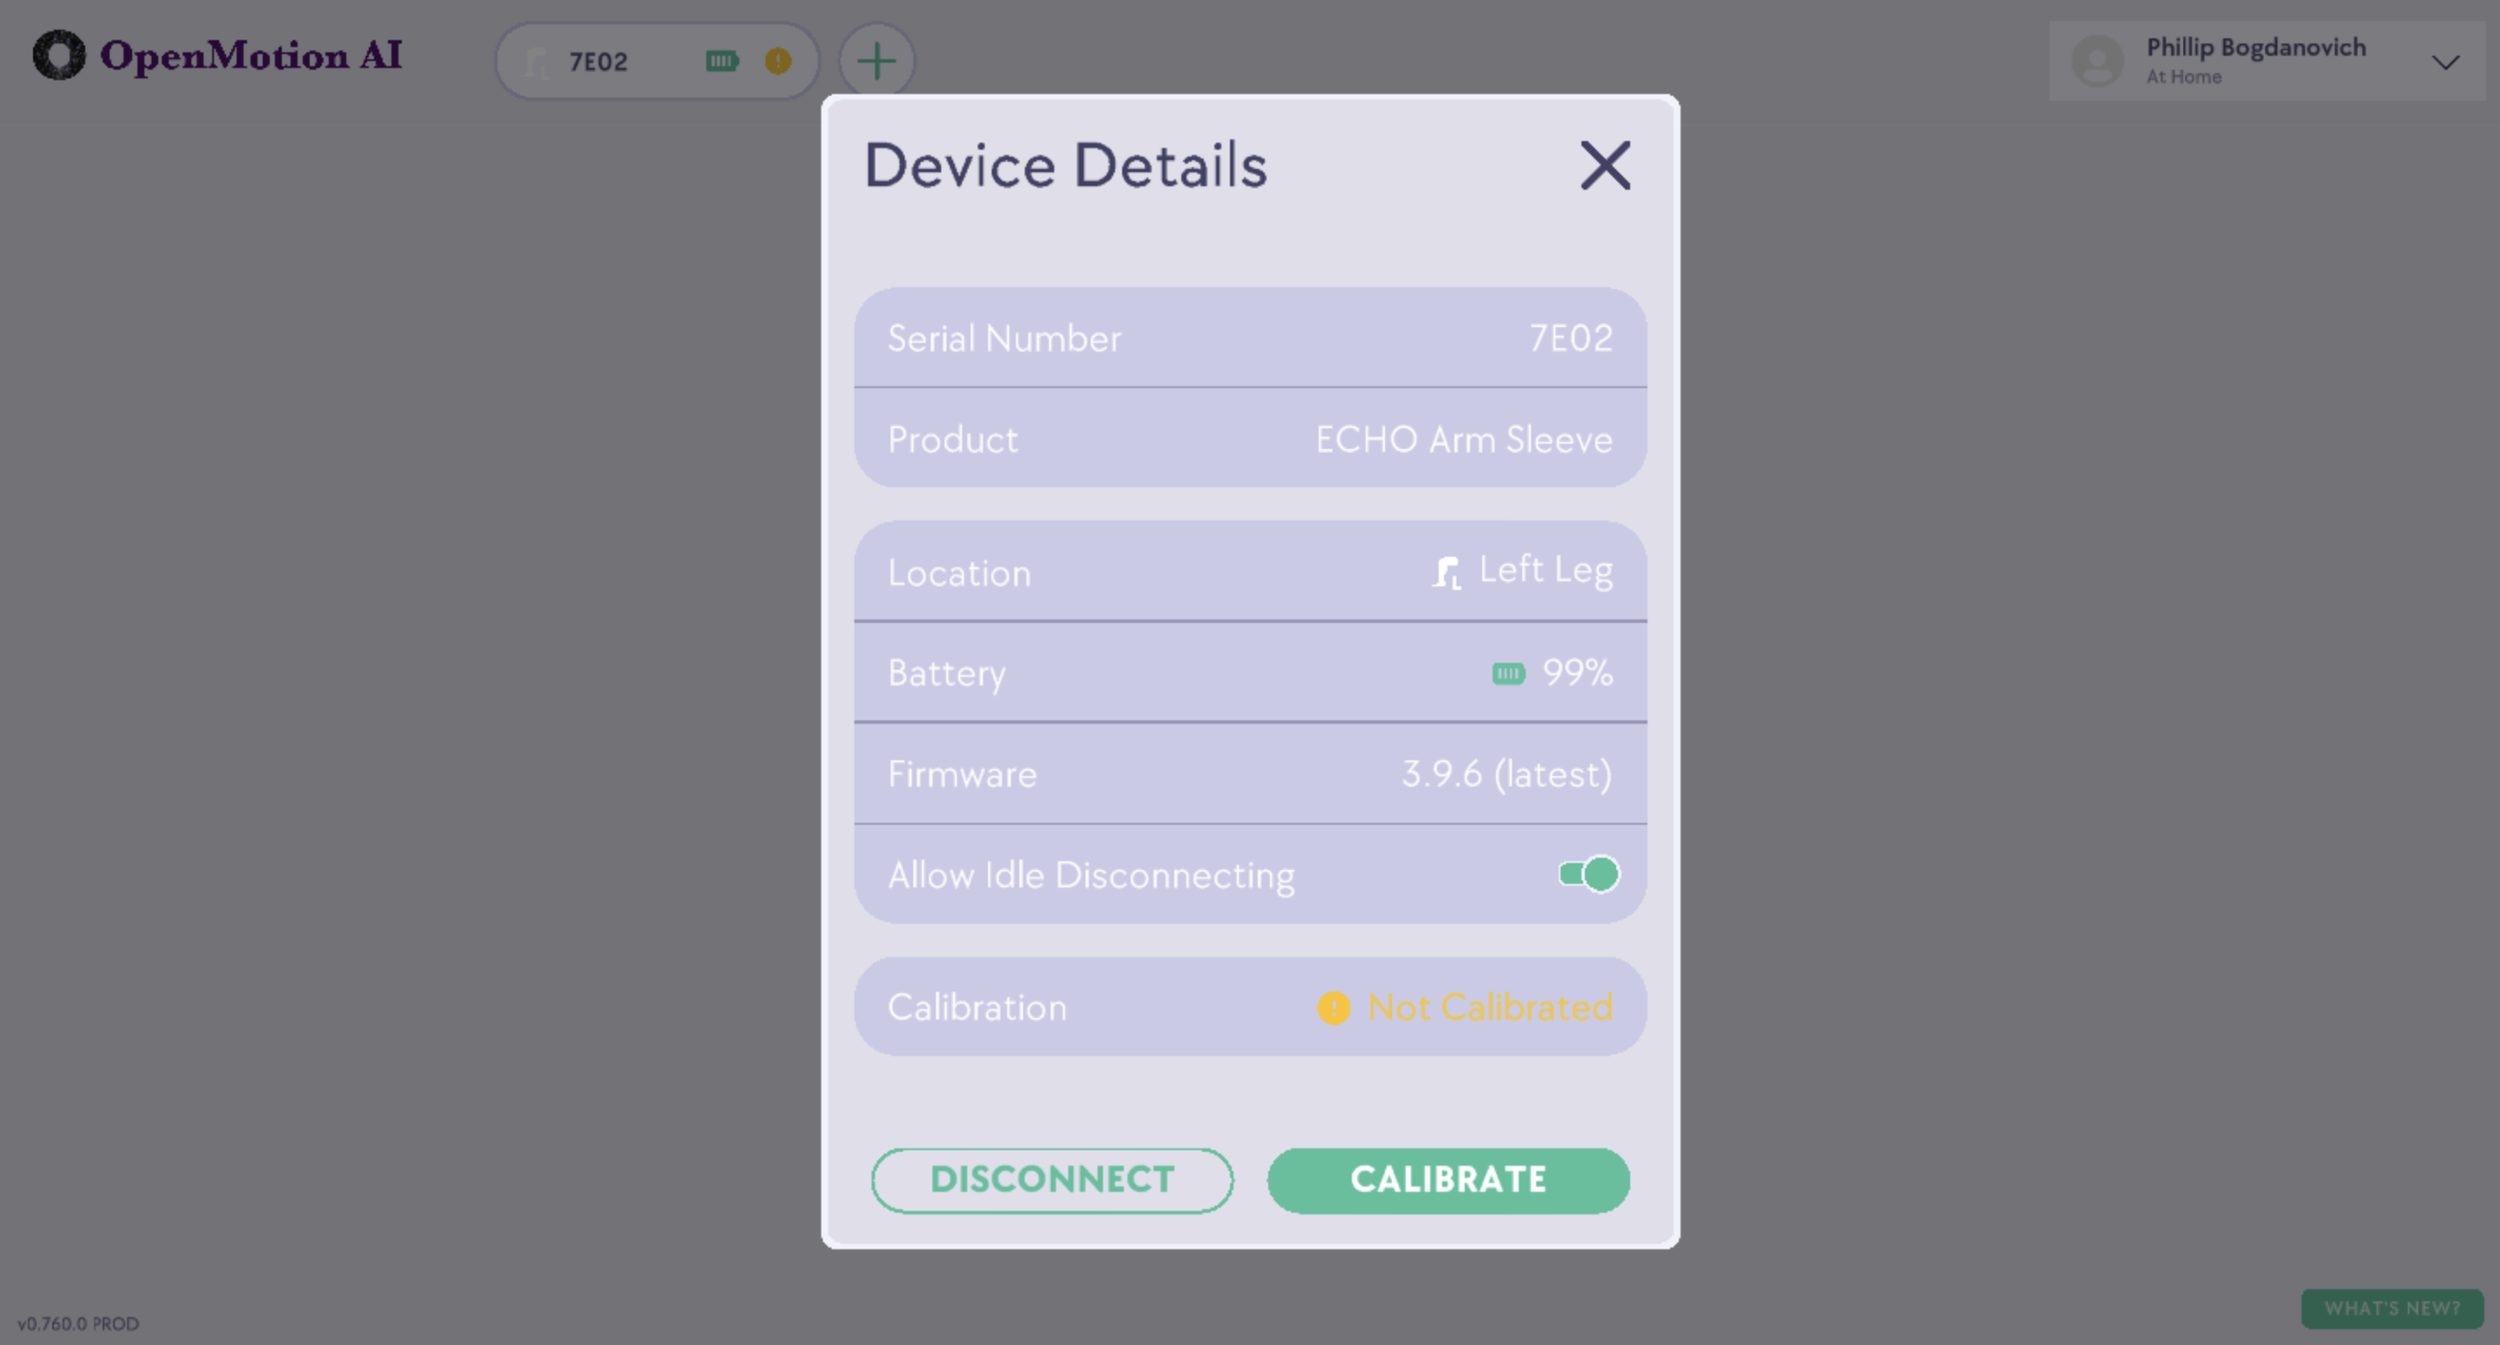The height and width of the screenshot is (1345, 2500).
Task: Open the WHAT'S NEW? button
Action: coord(2391,1308)
